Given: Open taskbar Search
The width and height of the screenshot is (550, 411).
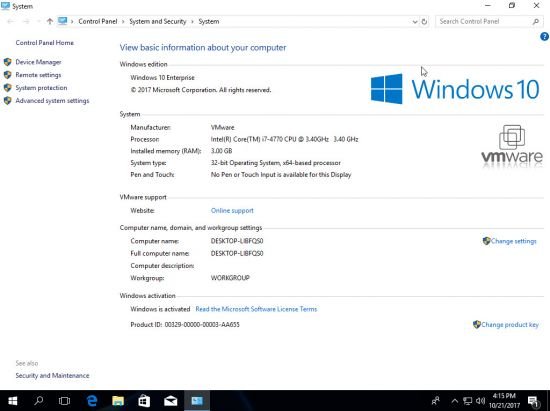Looking at the screenshot, I should (39, 401).
